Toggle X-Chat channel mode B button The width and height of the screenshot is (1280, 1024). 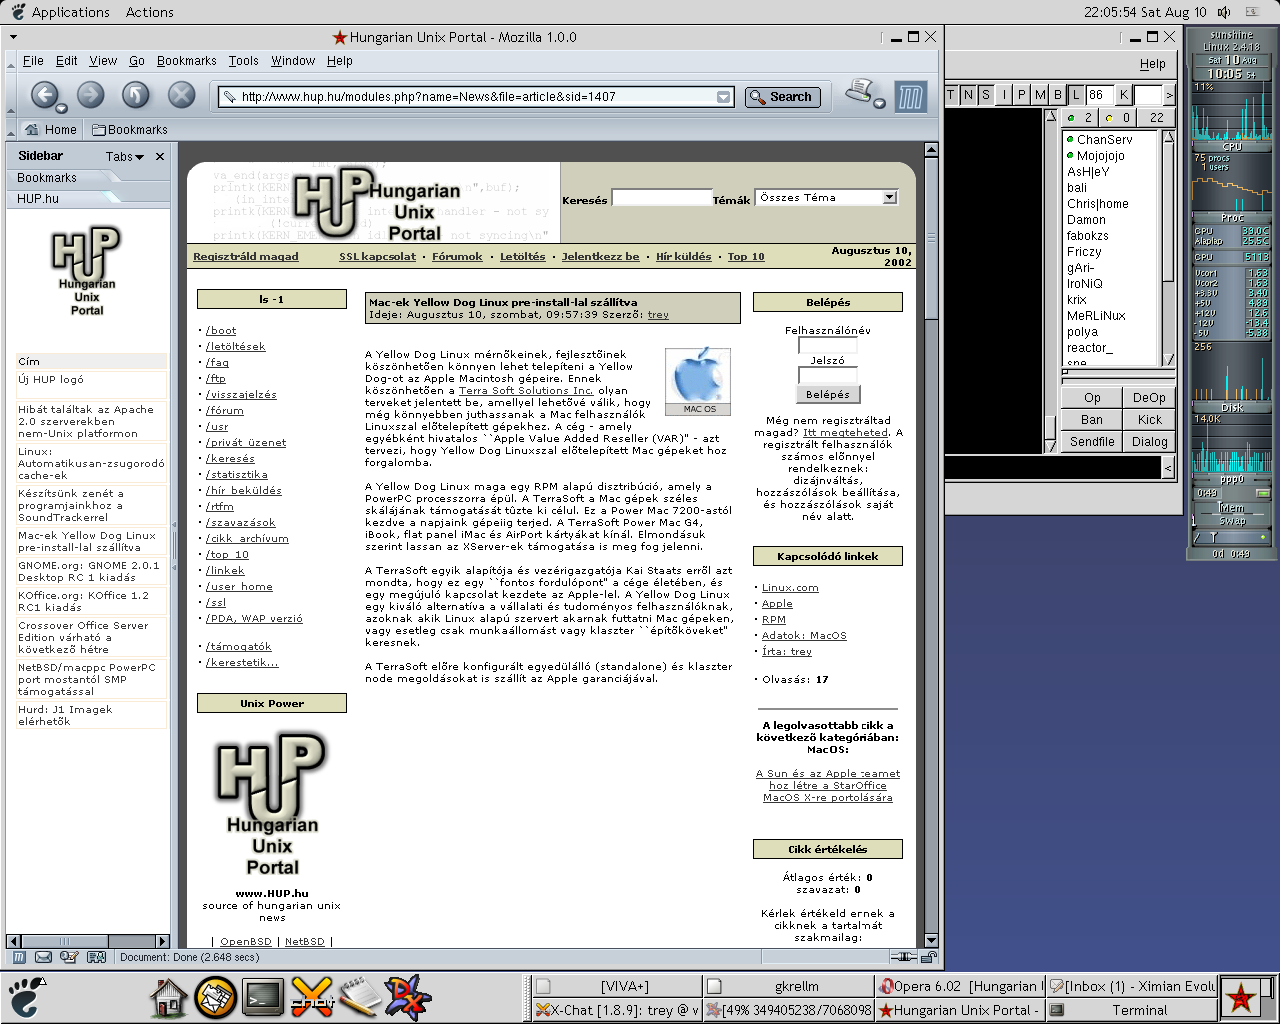click(x=1058, y=95)
